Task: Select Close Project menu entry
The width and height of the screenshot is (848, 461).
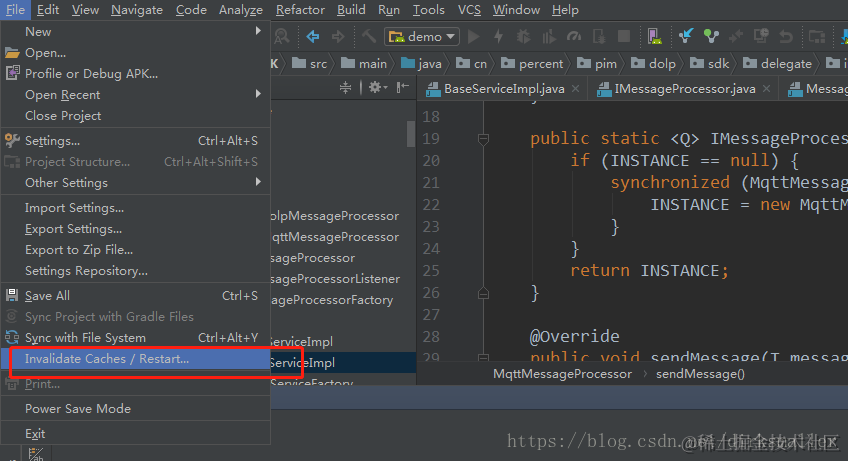Action: tap(135, 116)
